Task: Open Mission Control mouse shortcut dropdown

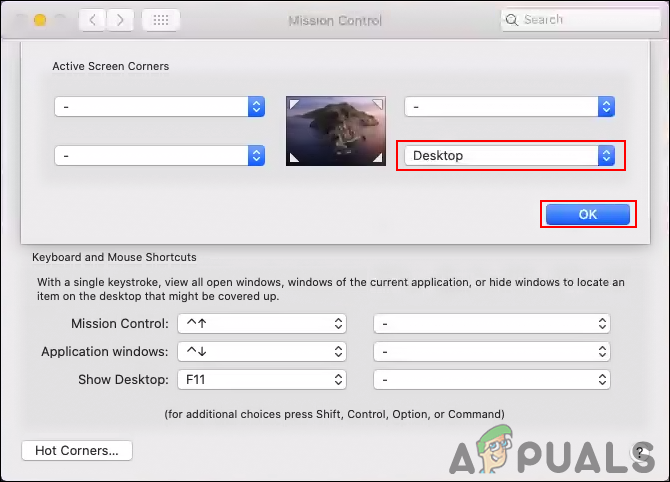Action: point(492,323)
